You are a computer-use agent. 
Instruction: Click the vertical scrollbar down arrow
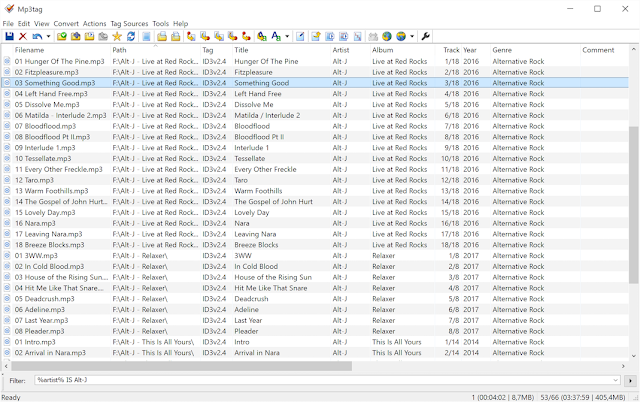[x=633, y=356]
